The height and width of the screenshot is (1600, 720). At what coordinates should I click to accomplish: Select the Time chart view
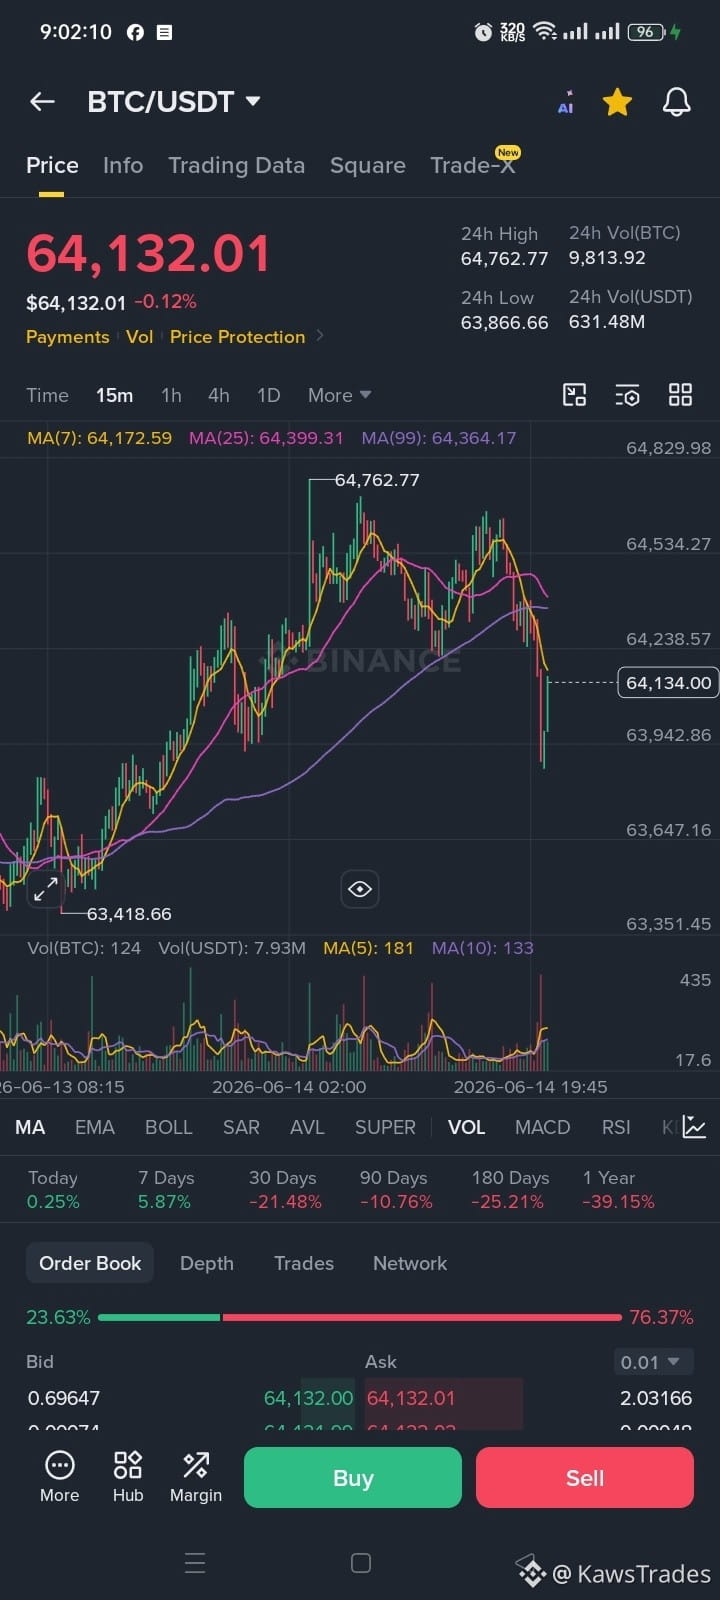click(47, 395)
